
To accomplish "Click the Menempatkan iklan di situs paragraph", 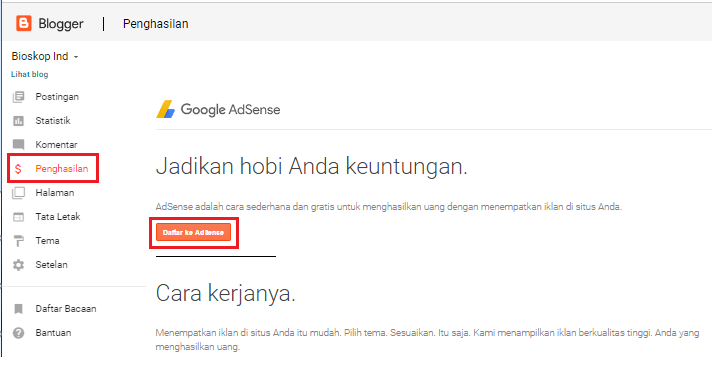I will click(427, 340).
